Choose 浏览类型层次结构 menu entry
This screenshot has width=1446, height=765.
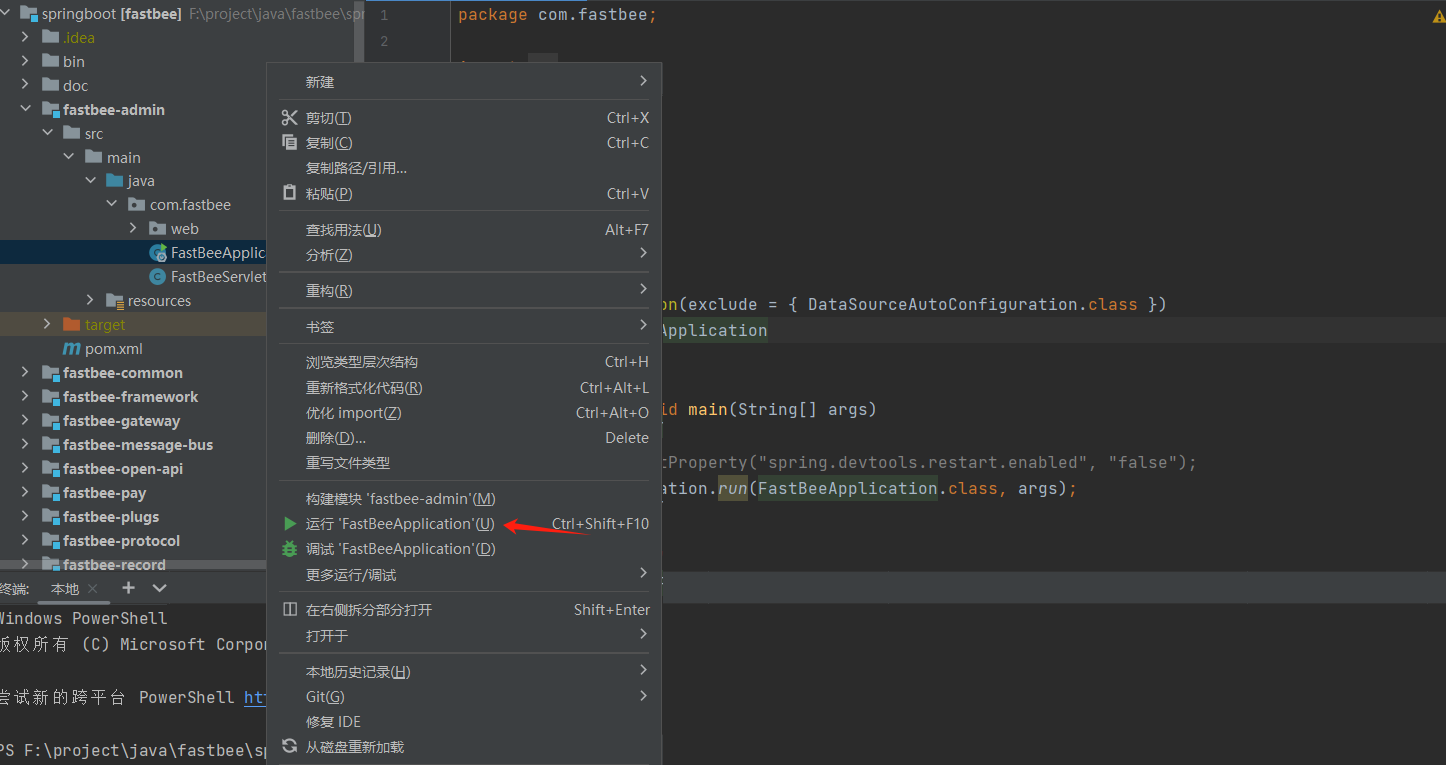[464, 362]
